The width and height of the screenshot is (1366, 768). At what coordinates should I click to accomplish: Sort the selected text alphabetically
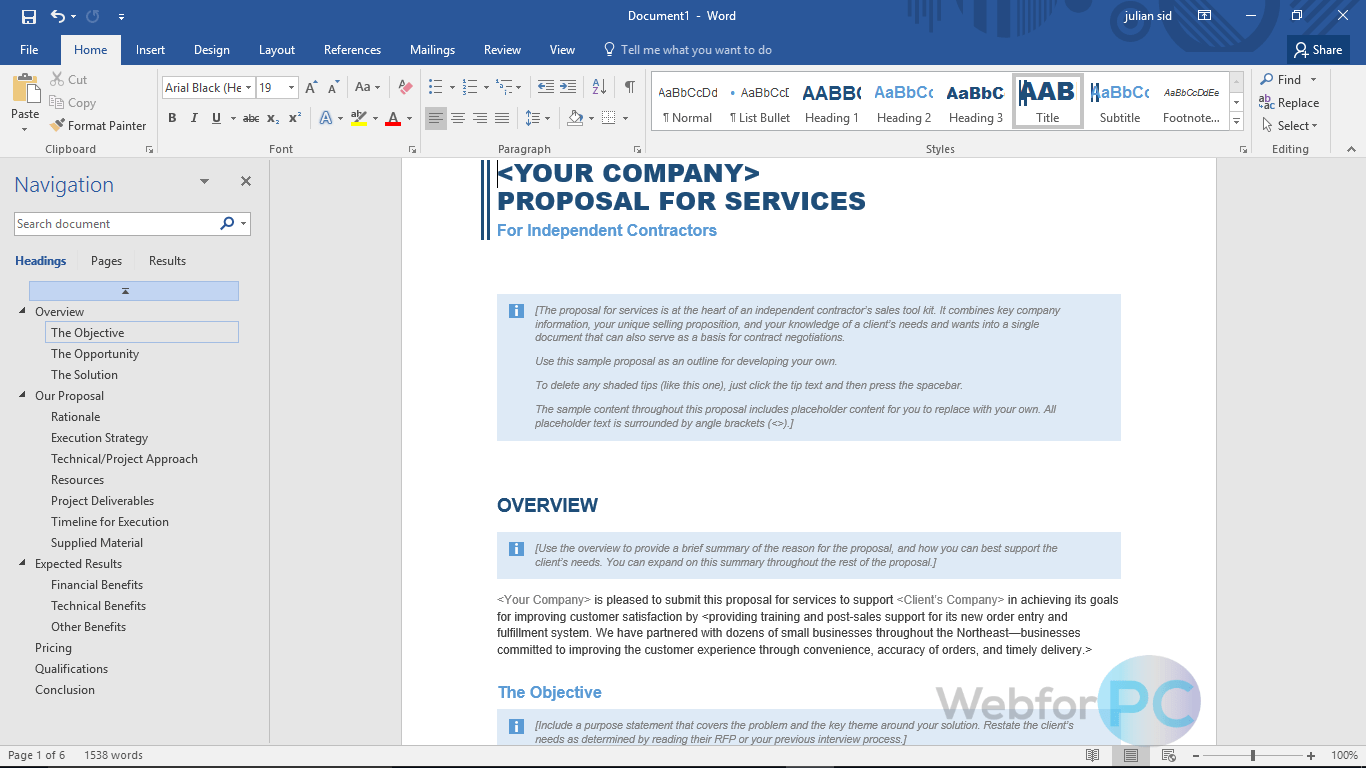tap(599, 87)
